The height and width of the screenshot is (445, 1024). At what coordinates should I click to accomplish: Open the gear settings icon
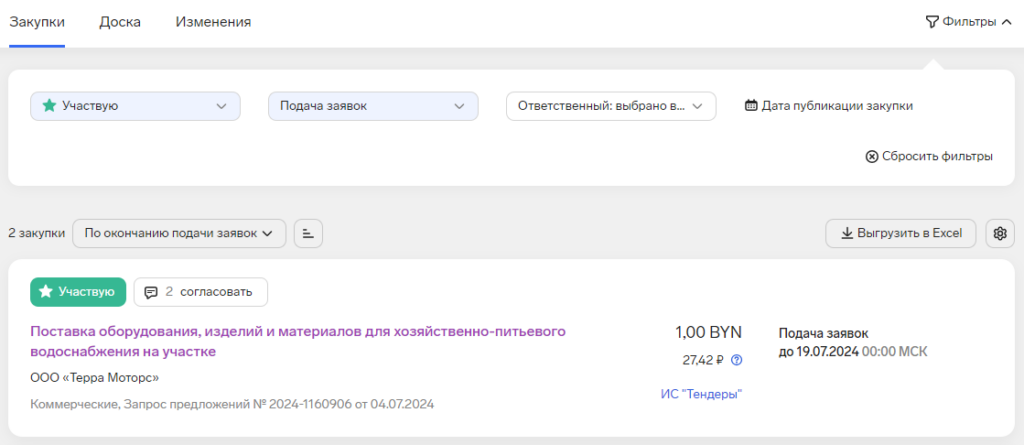[999, 234]
